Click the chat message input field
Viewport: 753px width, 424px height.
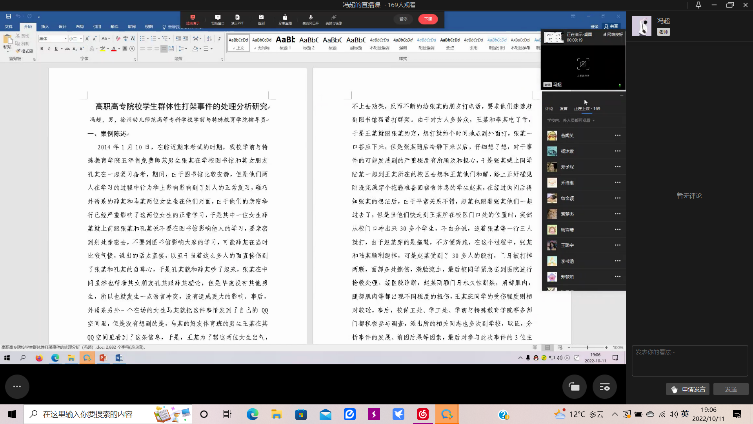pos(690,359)
